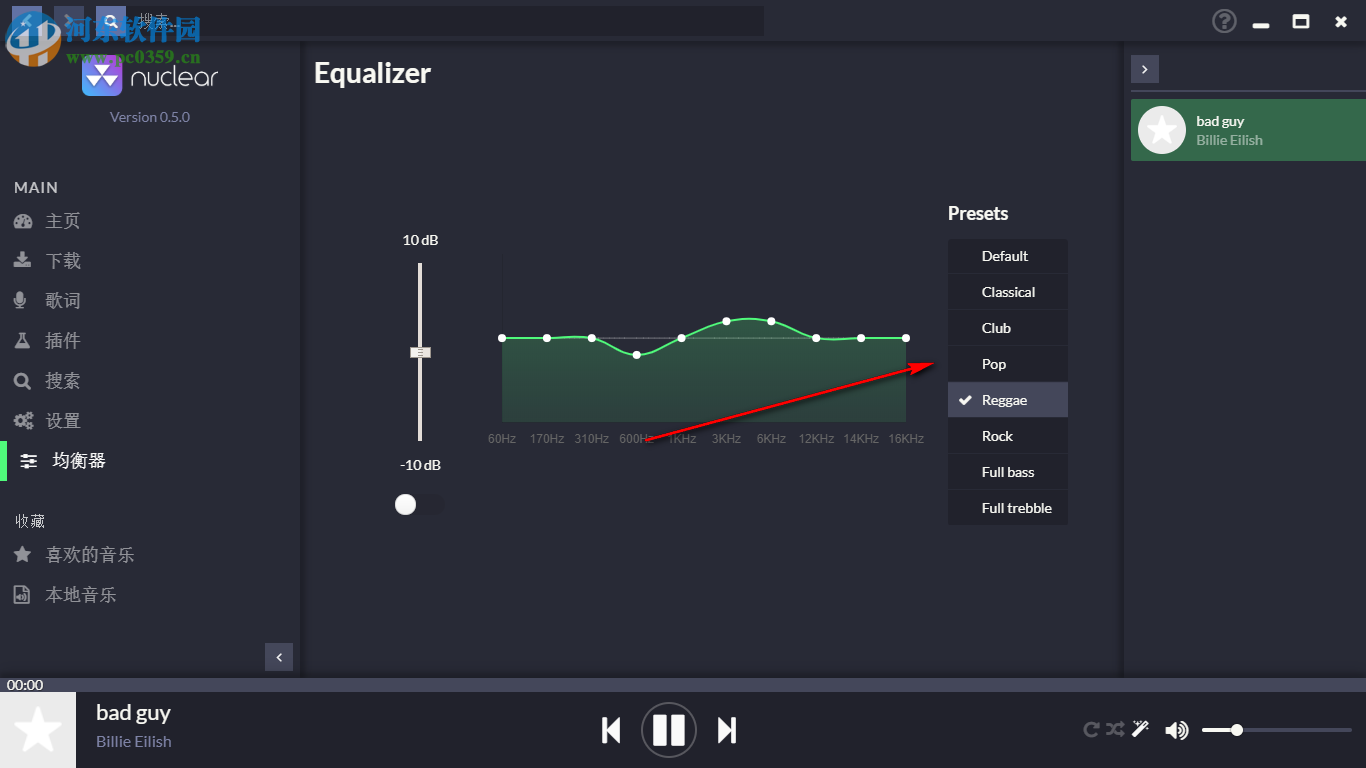Click the volume slider track
The width and height of the screenshot is (1366, 768).
1290,730
